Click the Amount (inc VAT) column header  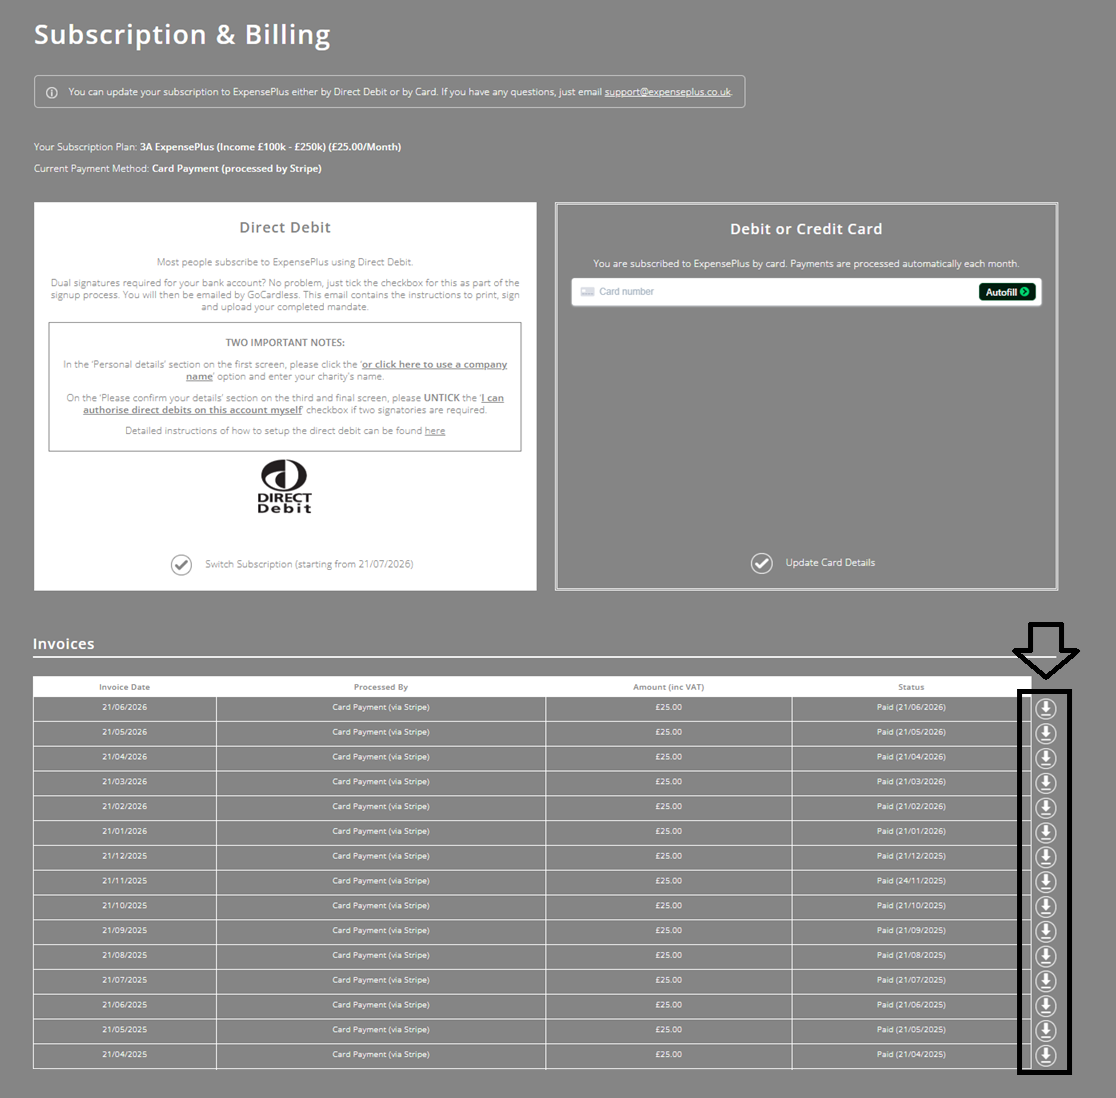tap(668, 687)
